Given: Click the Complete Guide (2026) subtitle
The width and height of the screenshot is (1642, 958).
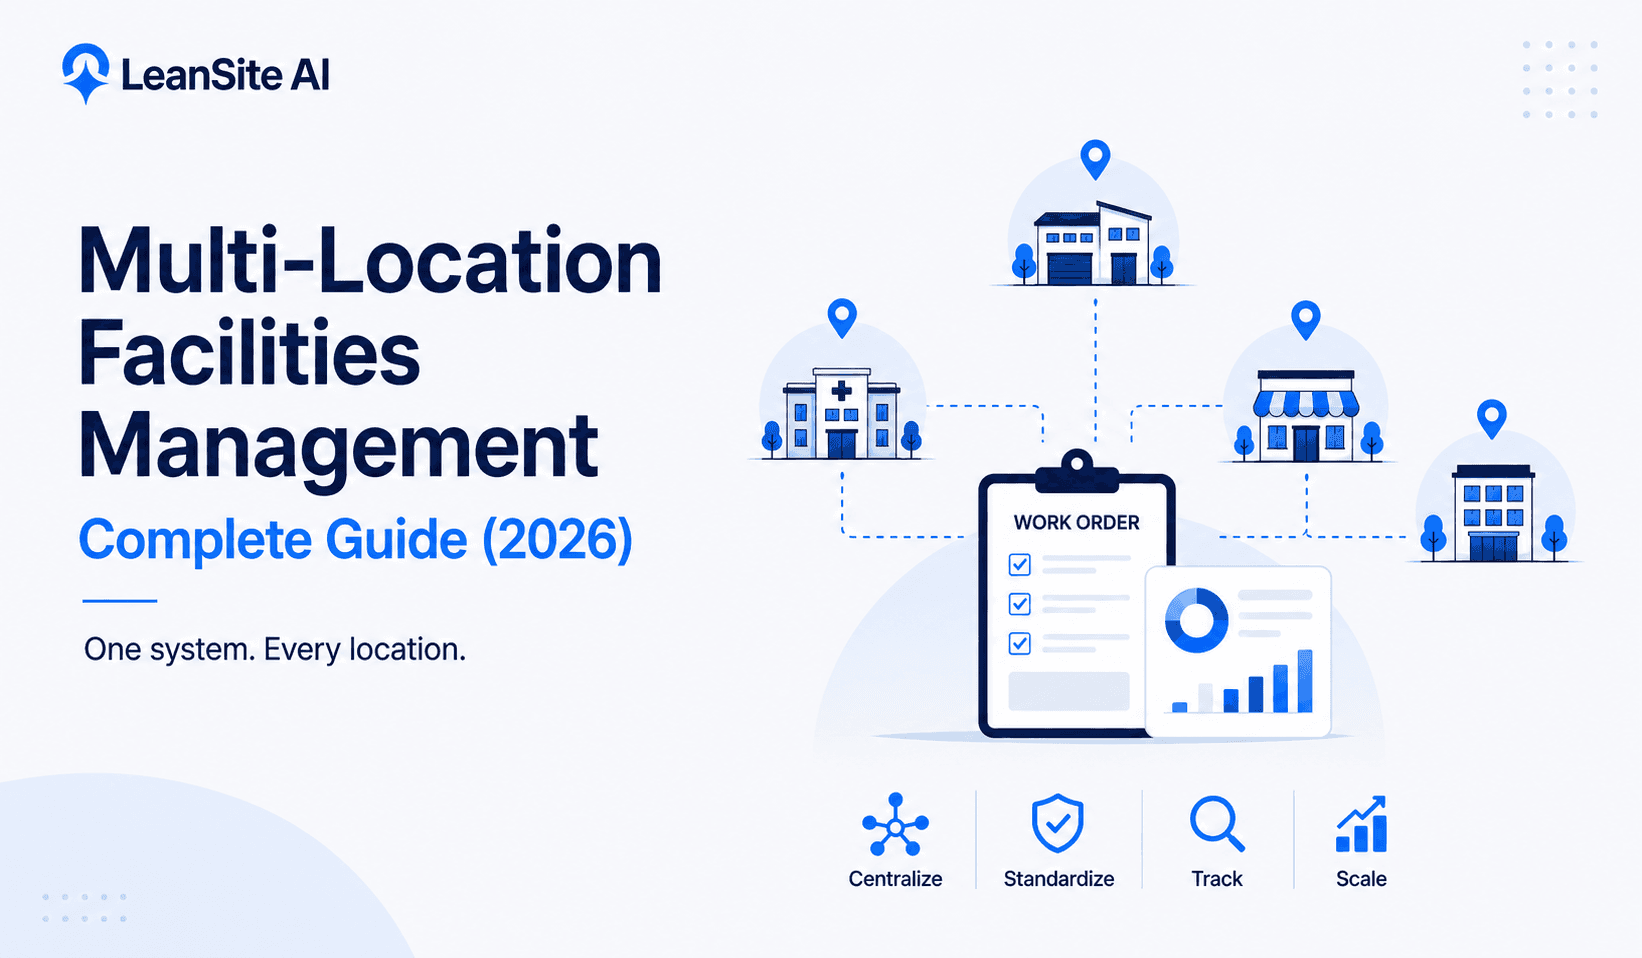Looking at the screenshot, I should point(356,540).
